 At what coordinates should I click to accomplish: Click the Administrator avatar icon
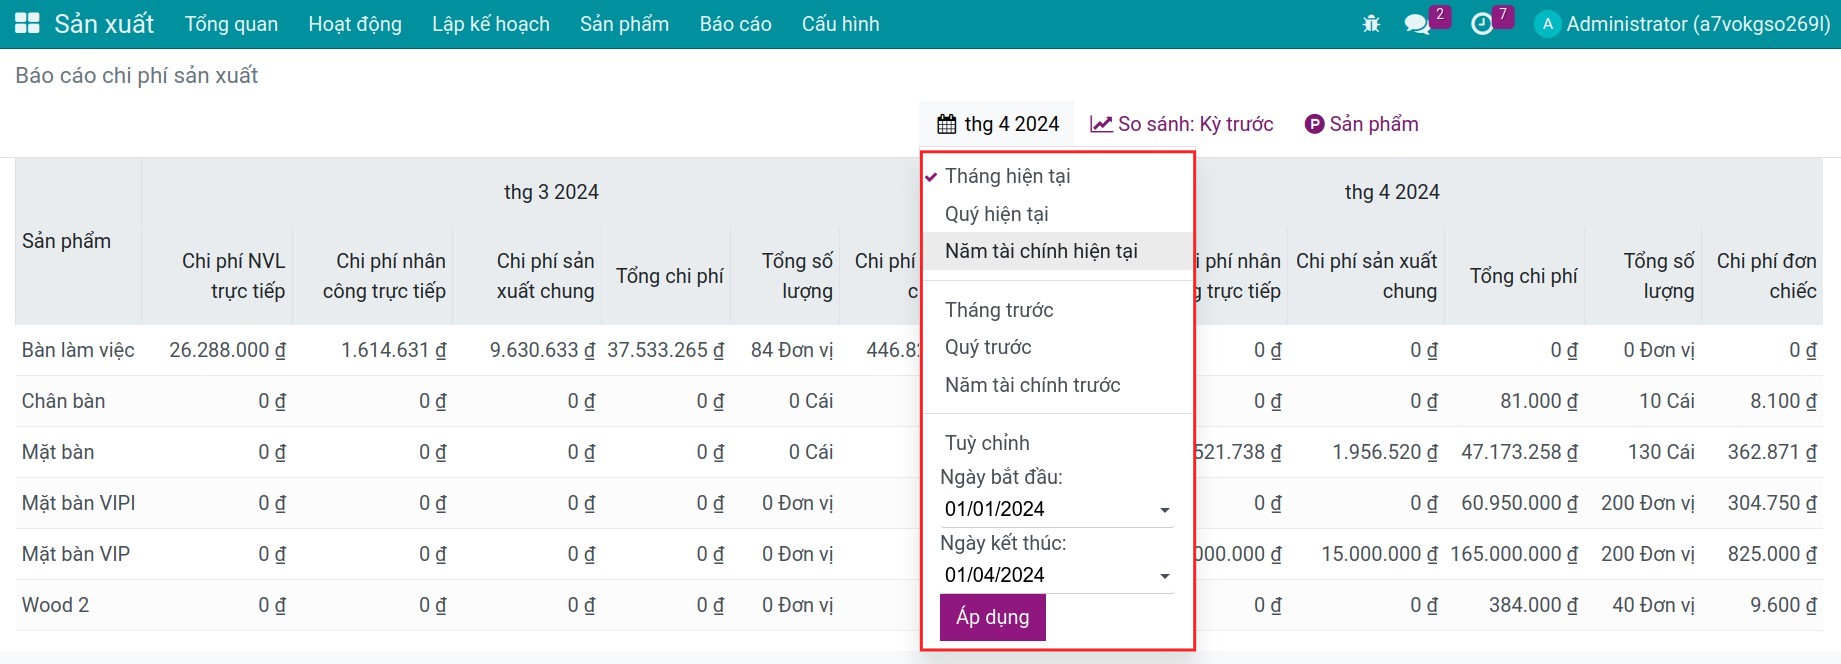1547,24
